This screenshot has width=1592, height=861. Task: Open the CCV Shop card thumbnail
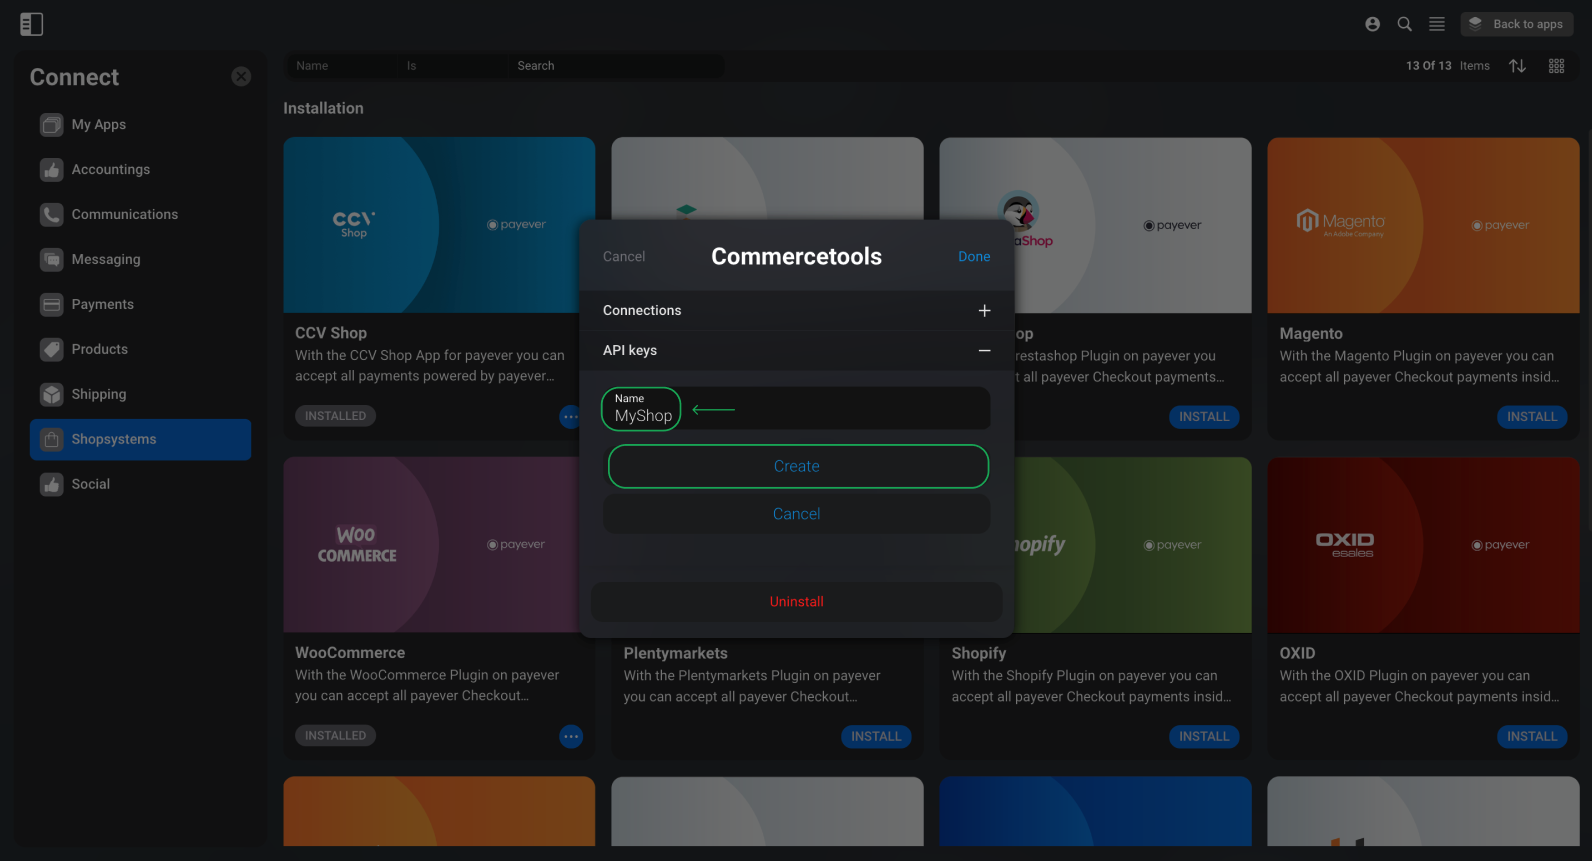[439, 225]
